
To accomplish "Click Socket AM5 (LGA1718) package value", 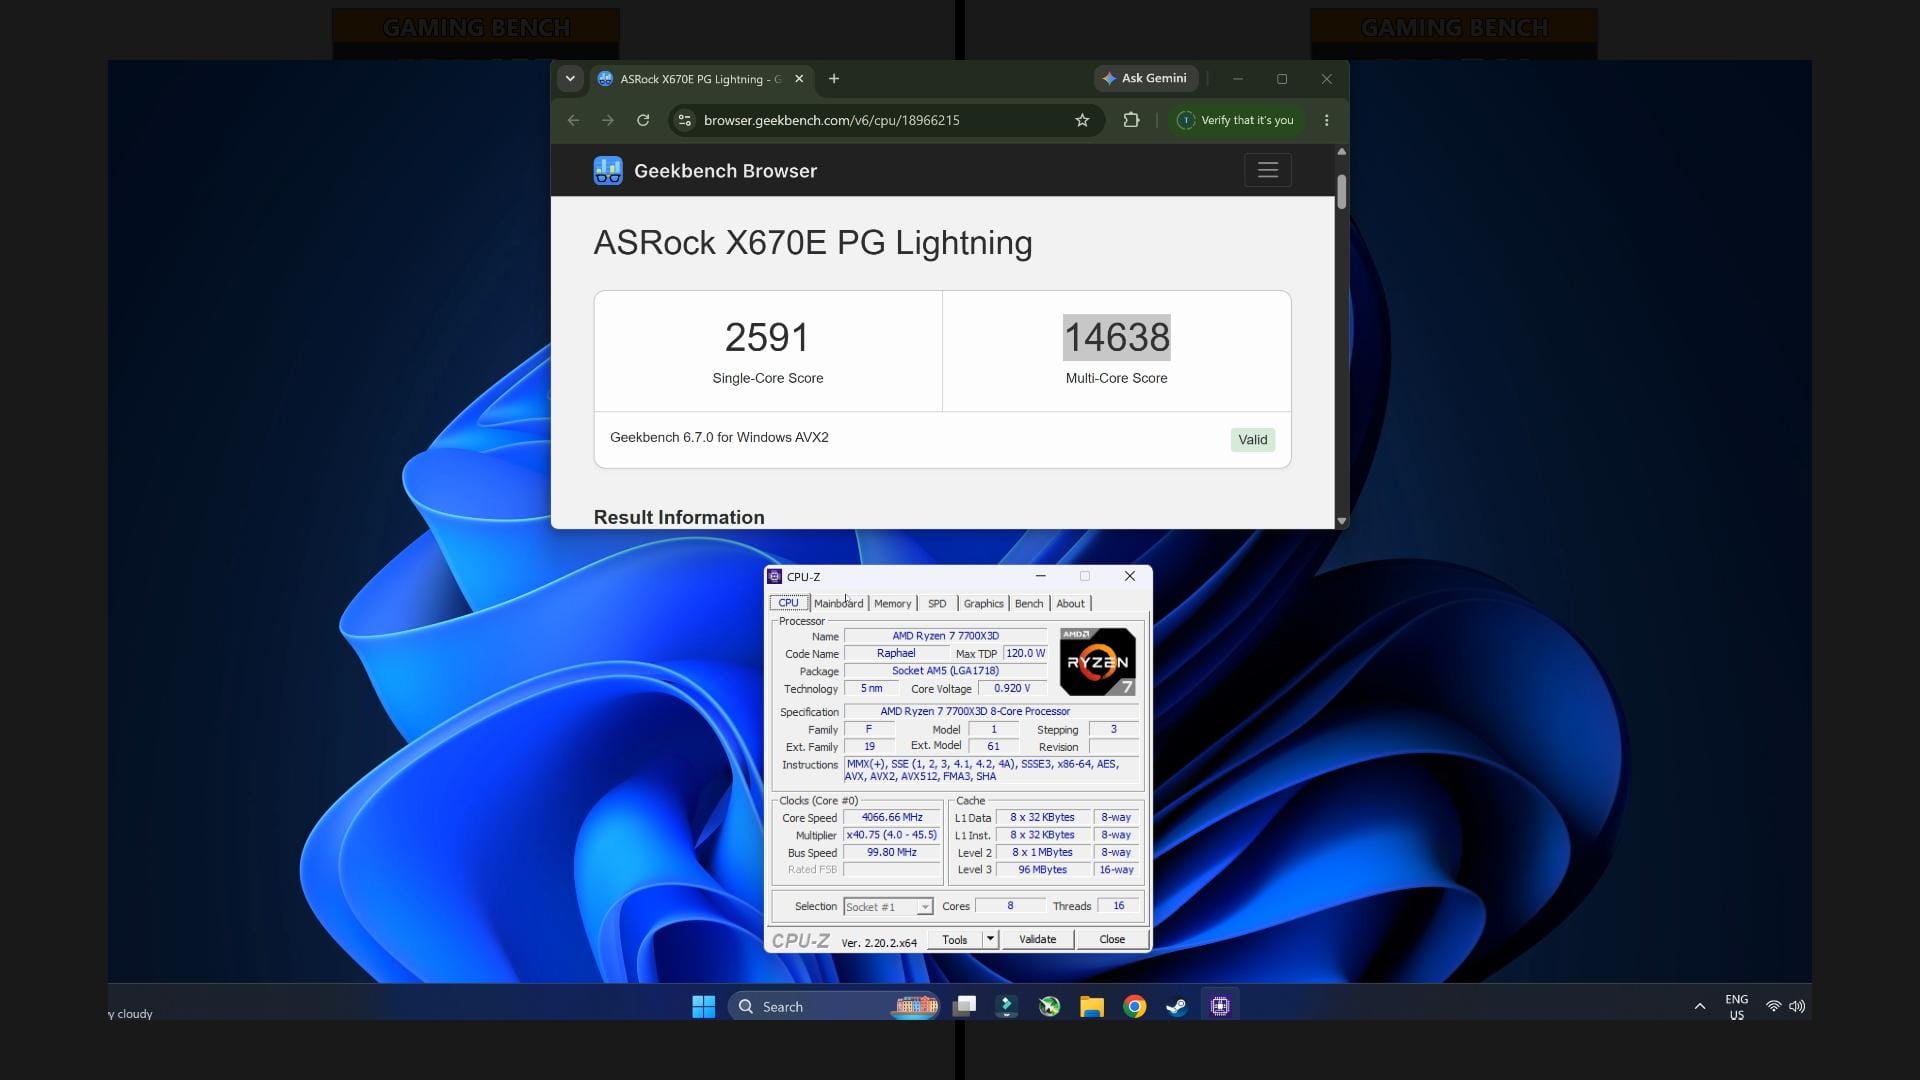I will (945, 671).
